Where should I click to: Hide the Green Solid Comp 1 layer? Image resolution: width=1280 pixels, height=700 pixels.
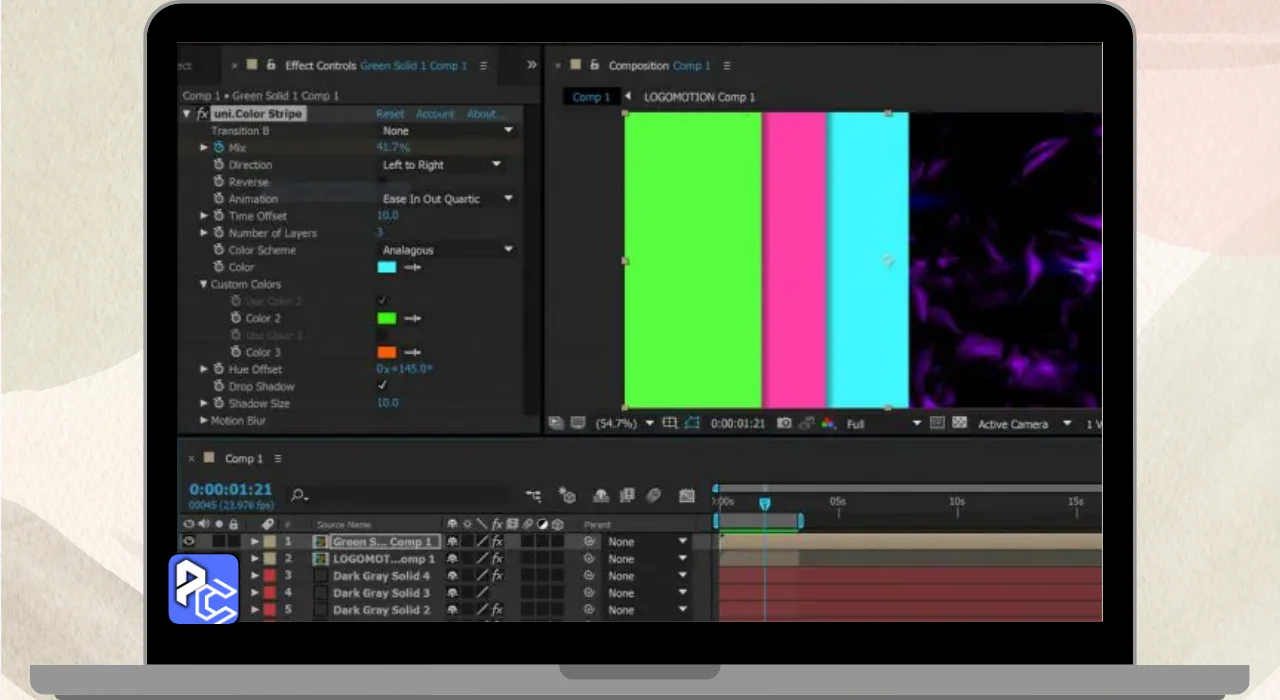click(x=189, y=542)
